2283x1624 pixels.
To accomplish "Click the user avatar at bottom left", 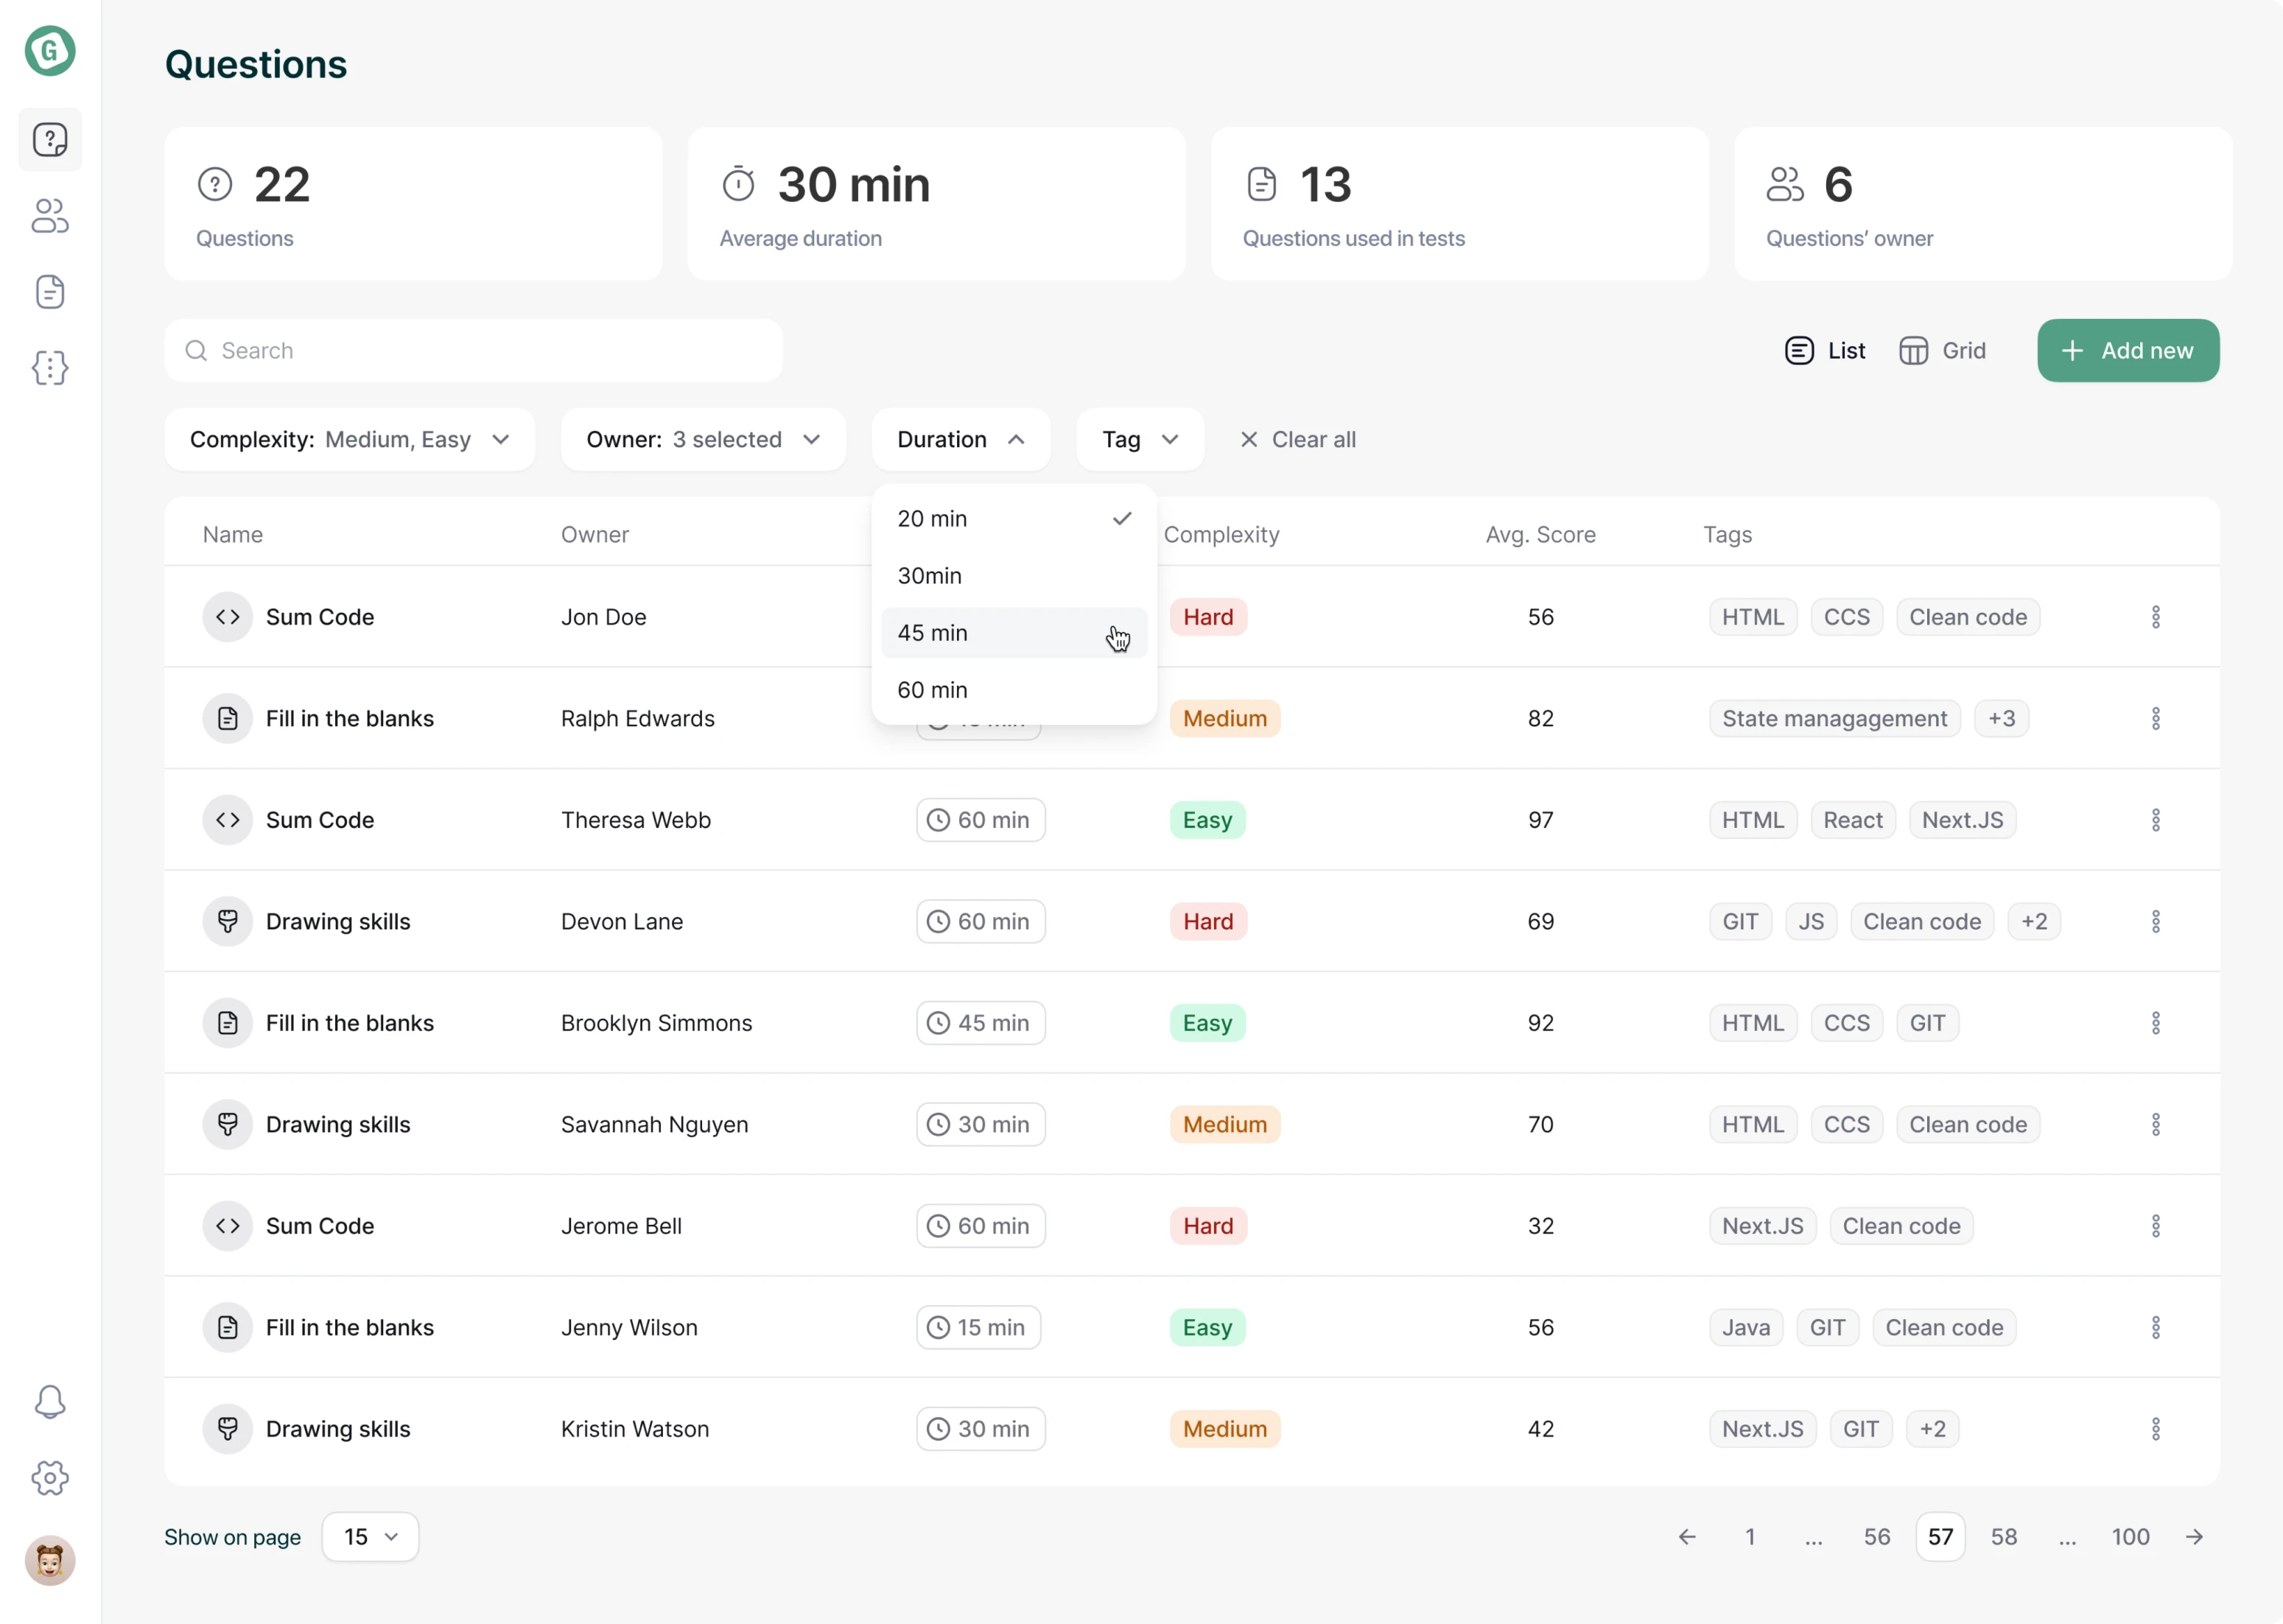I will click(50, 1560).
